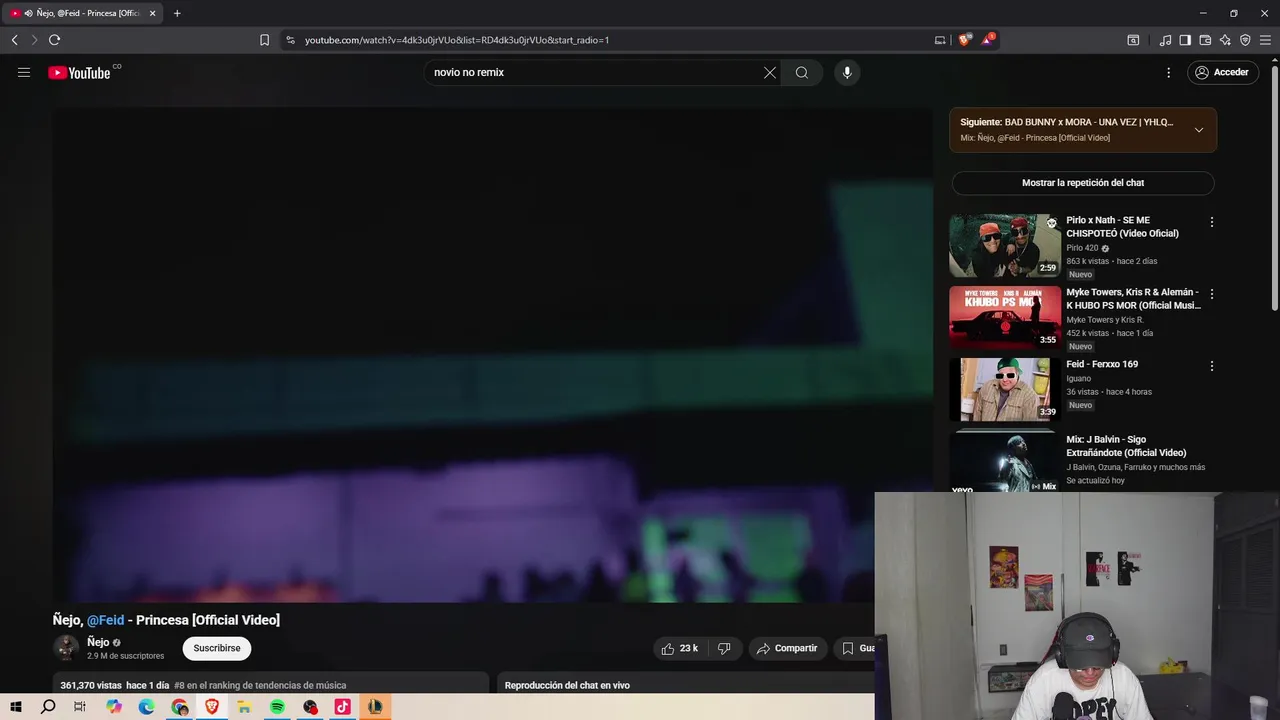Open options for Pirlo x Nath video
Screen dimensions: 1280x720
[x=1211, y=222]
